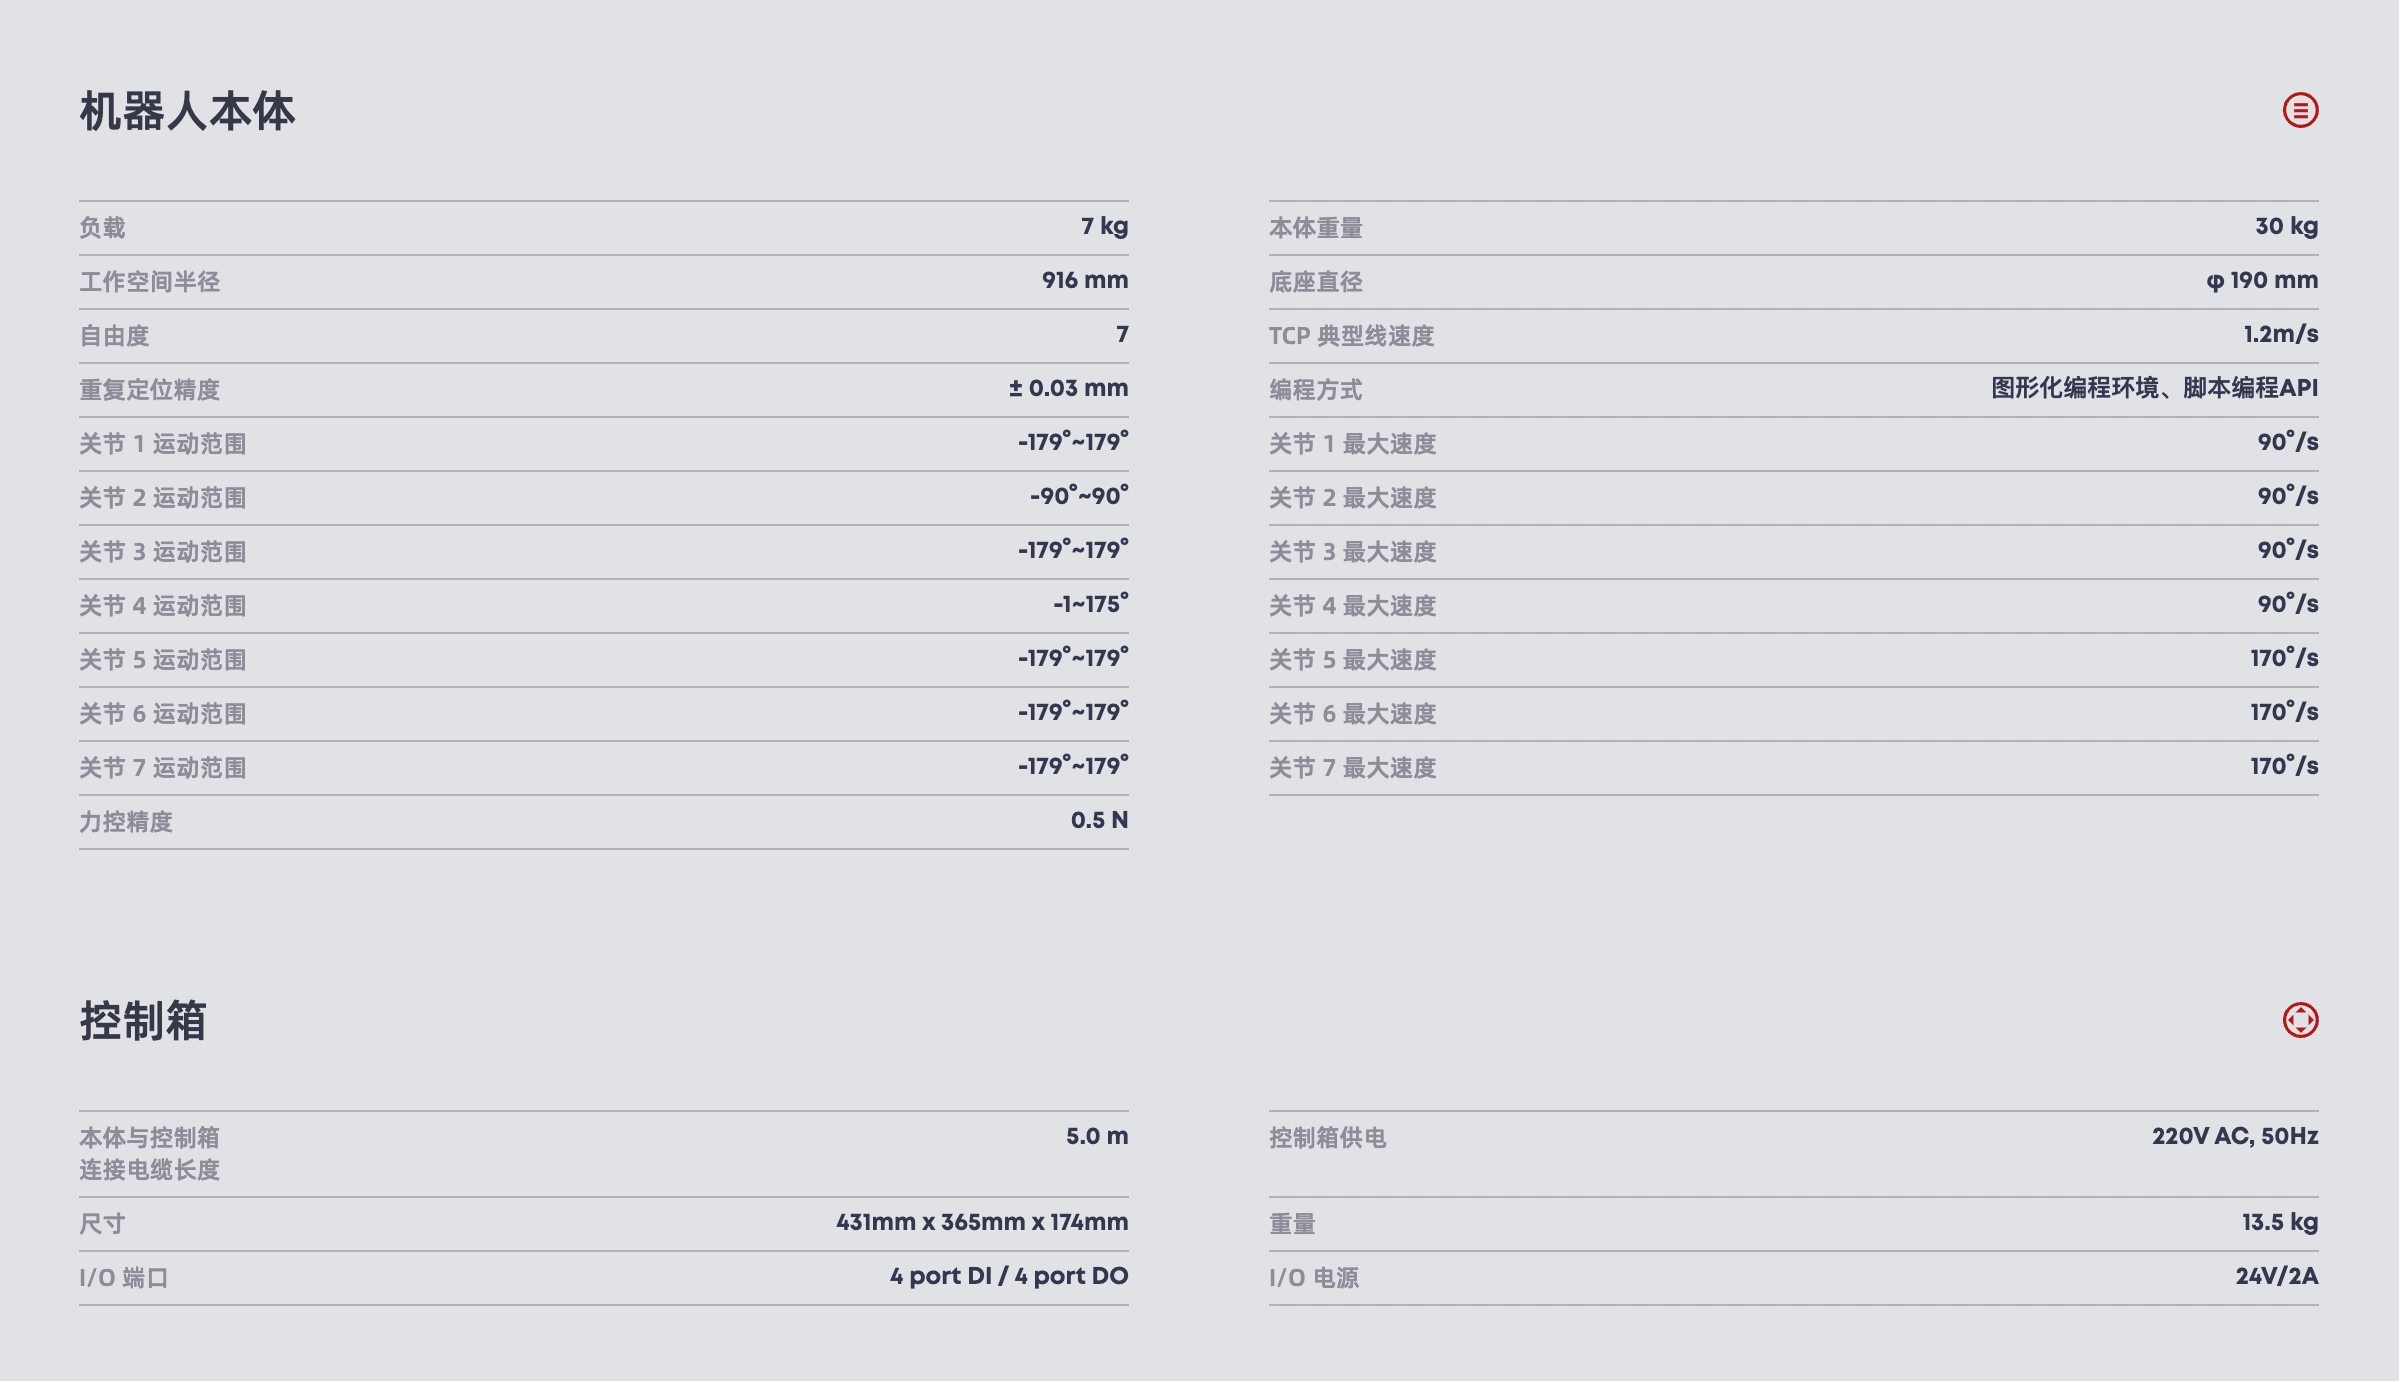Click the red crosshair icon beside 控制箱
This screenshot has height=1382, width=2400.
(x=2300, y=1020)
